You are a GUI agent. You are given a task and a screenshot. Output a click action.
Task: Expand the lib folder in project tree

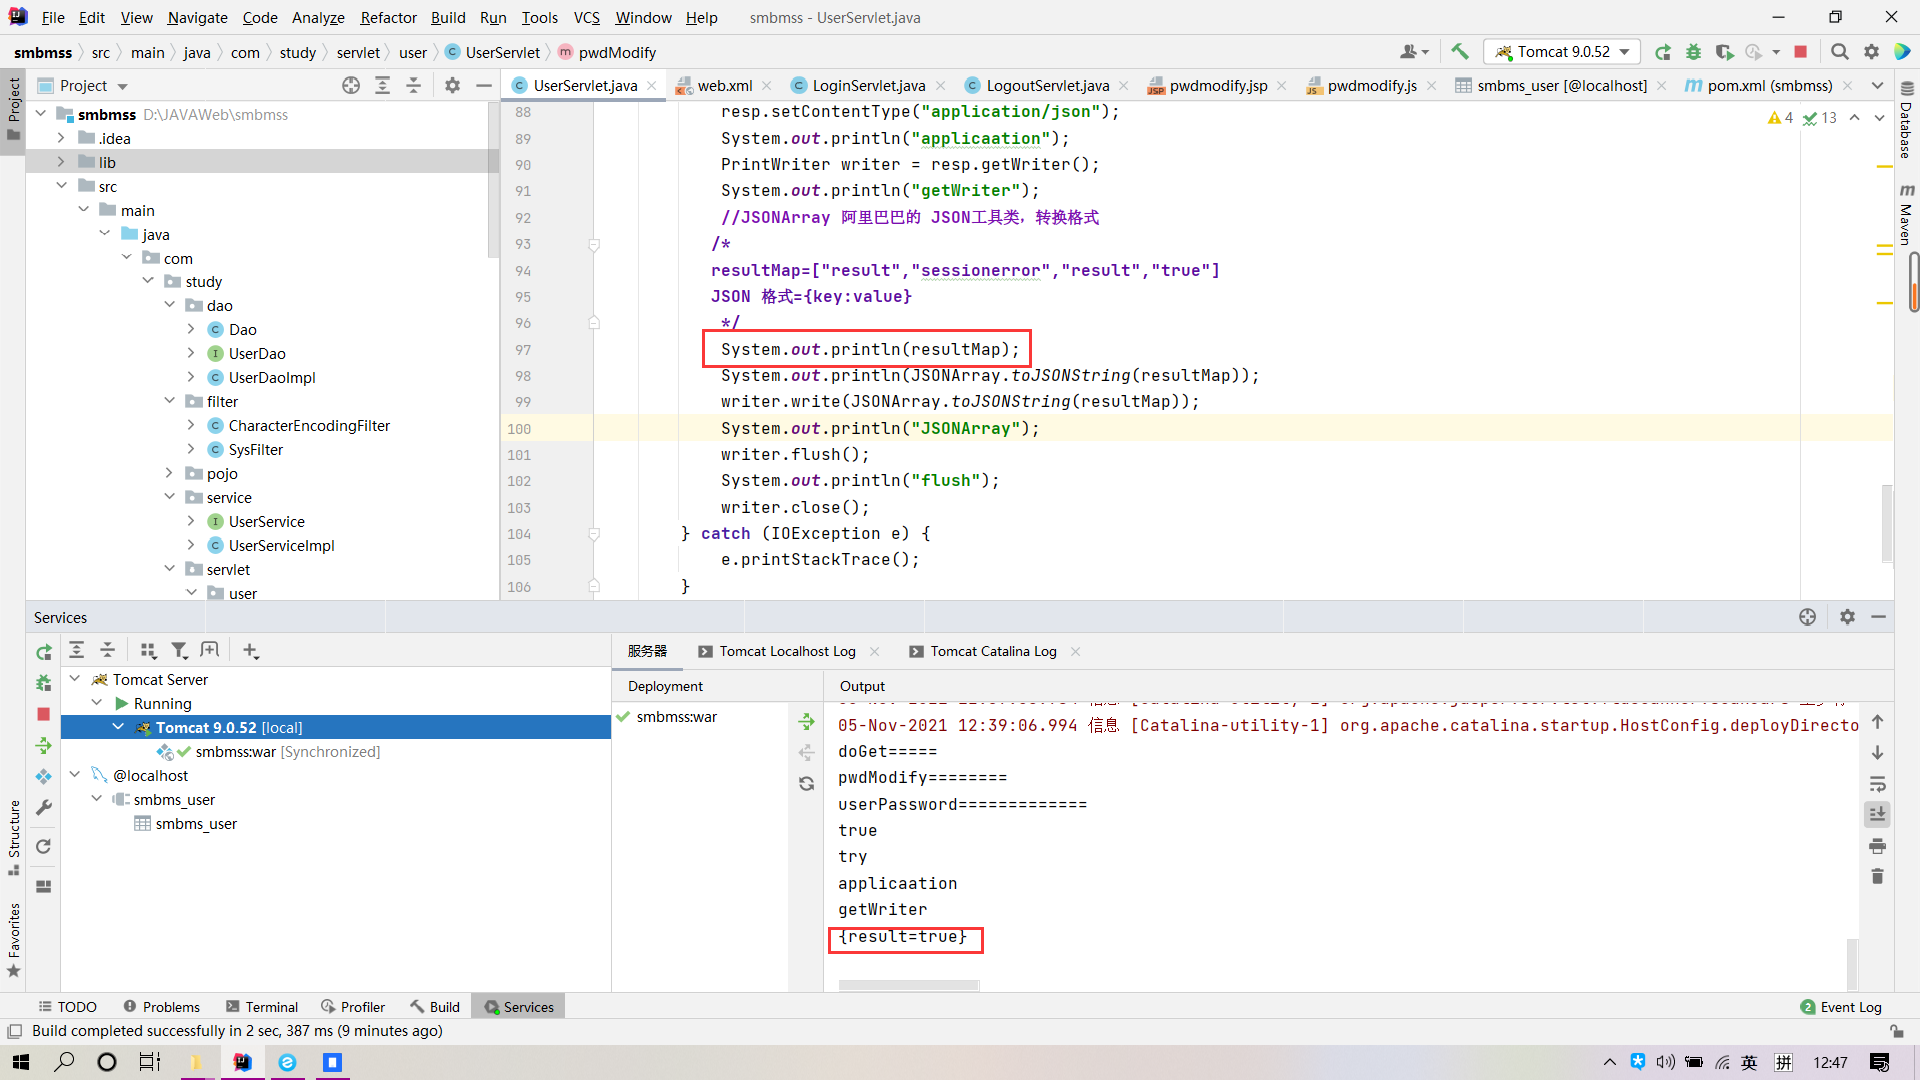[x=61, y=162]
